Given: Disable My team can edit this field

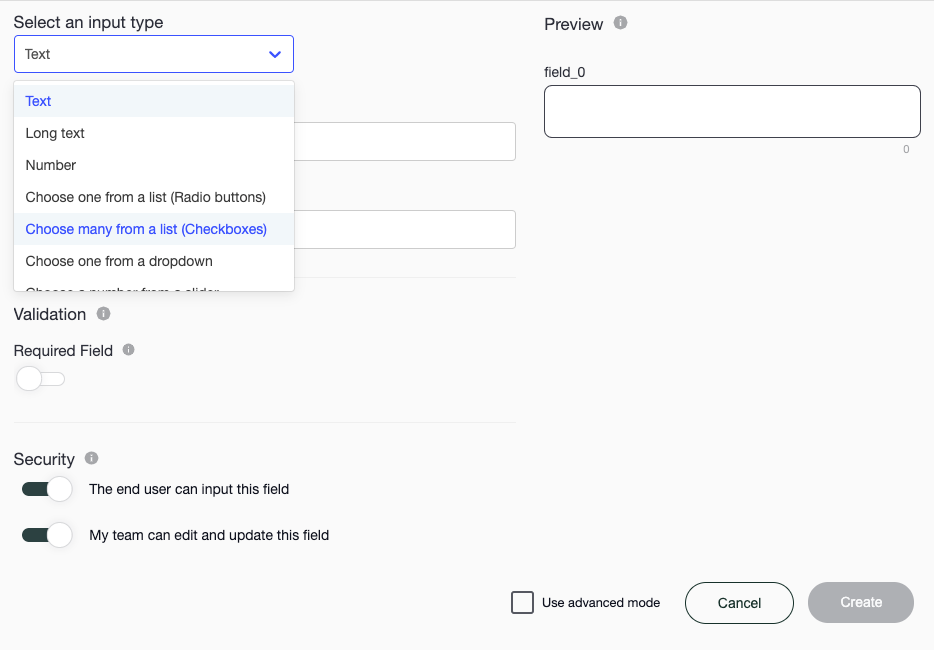Looking at the screenshot, I should click(47, 535).
